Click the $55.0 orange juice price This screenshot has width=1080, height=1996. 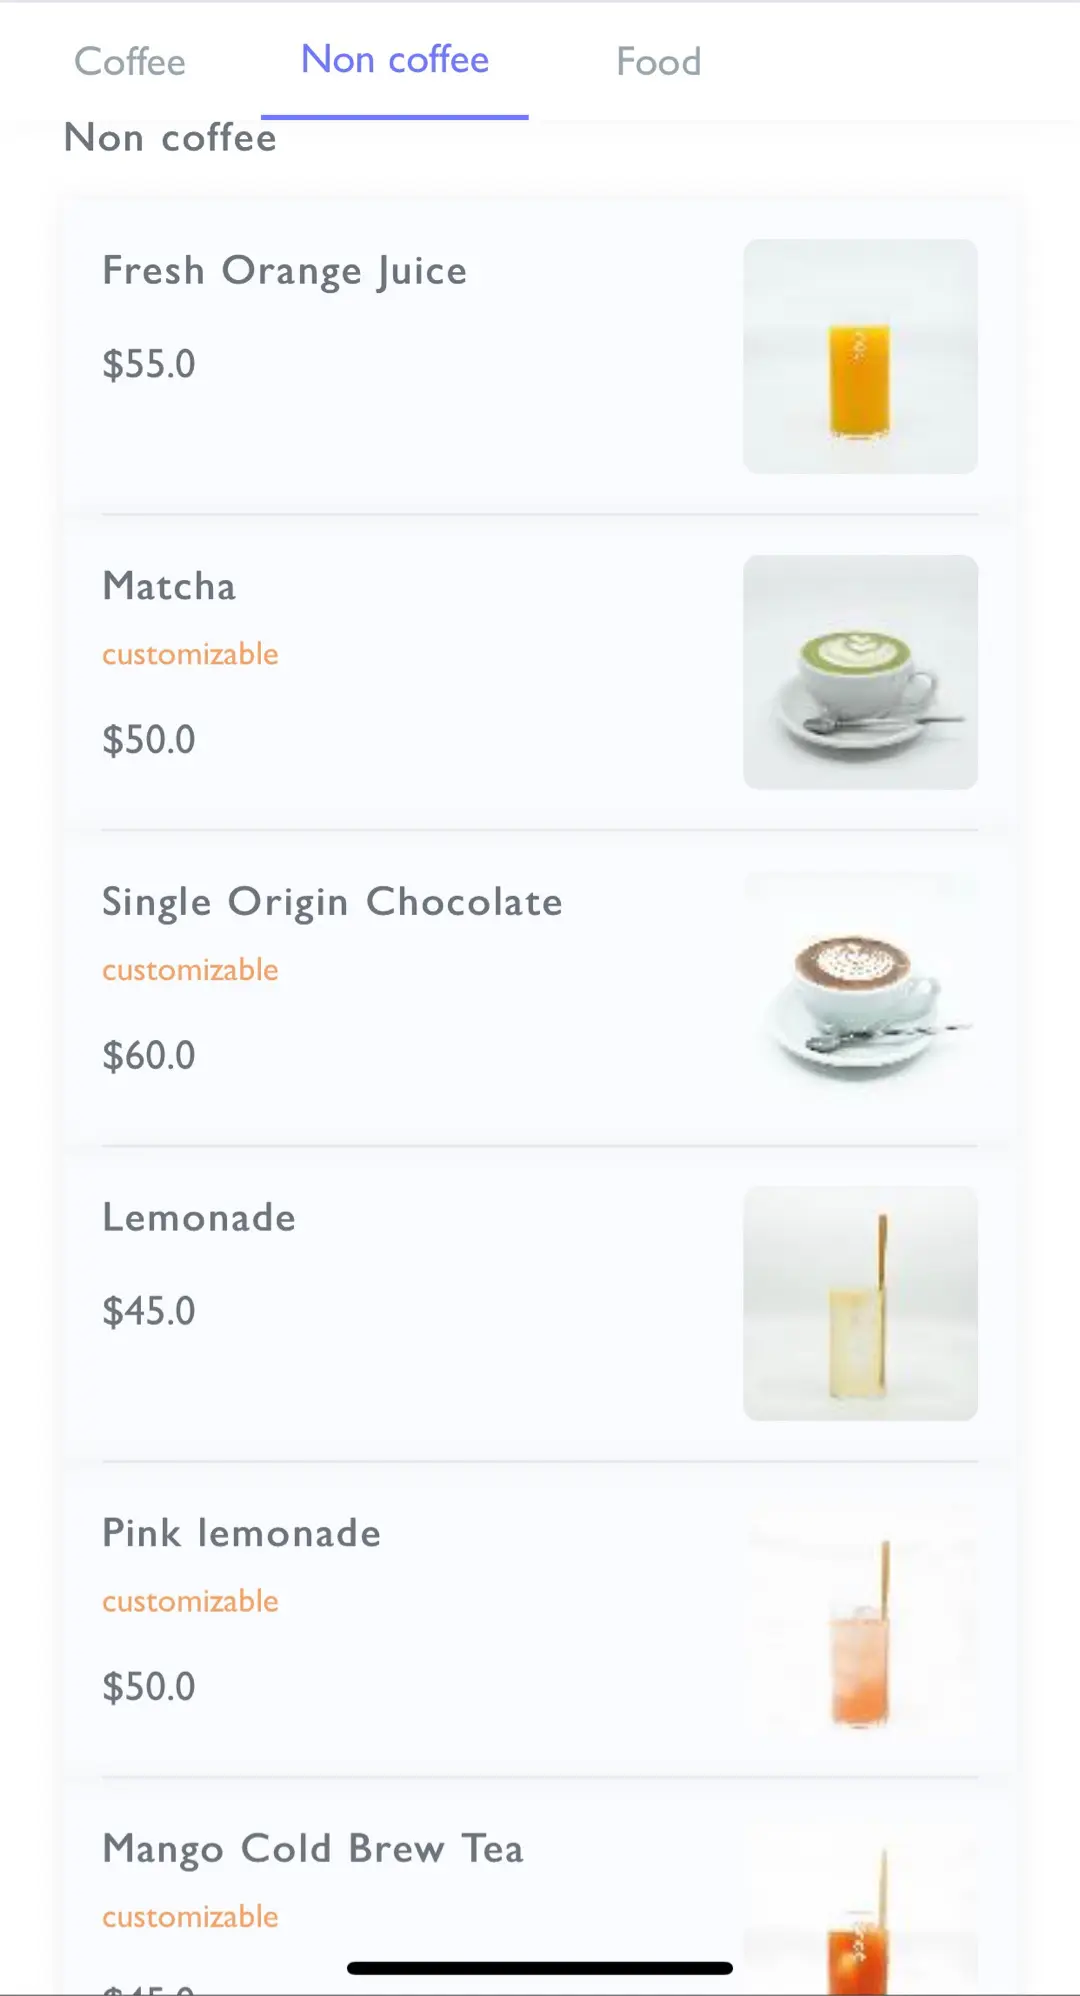[x=149, y=364]
